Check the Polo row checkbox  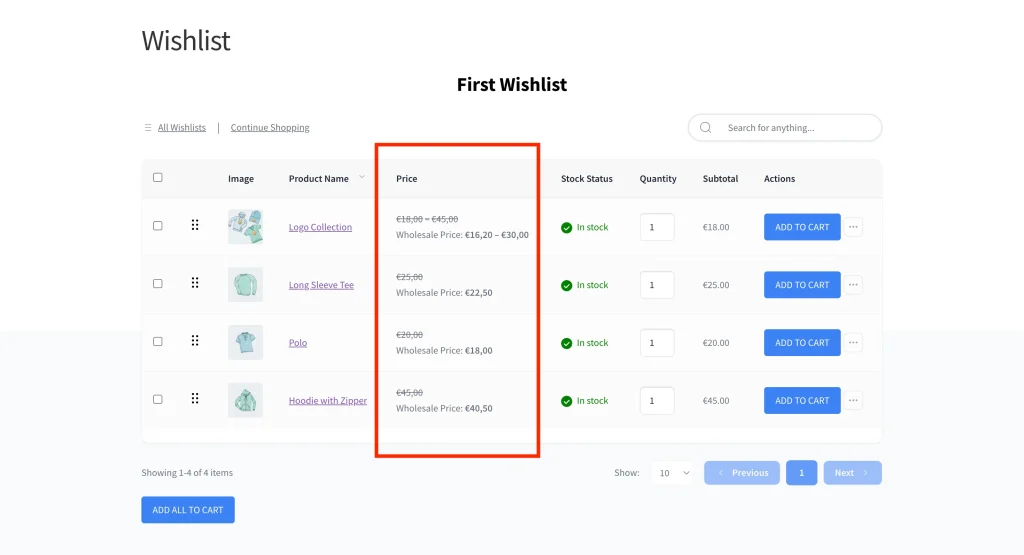click(157, 341)
